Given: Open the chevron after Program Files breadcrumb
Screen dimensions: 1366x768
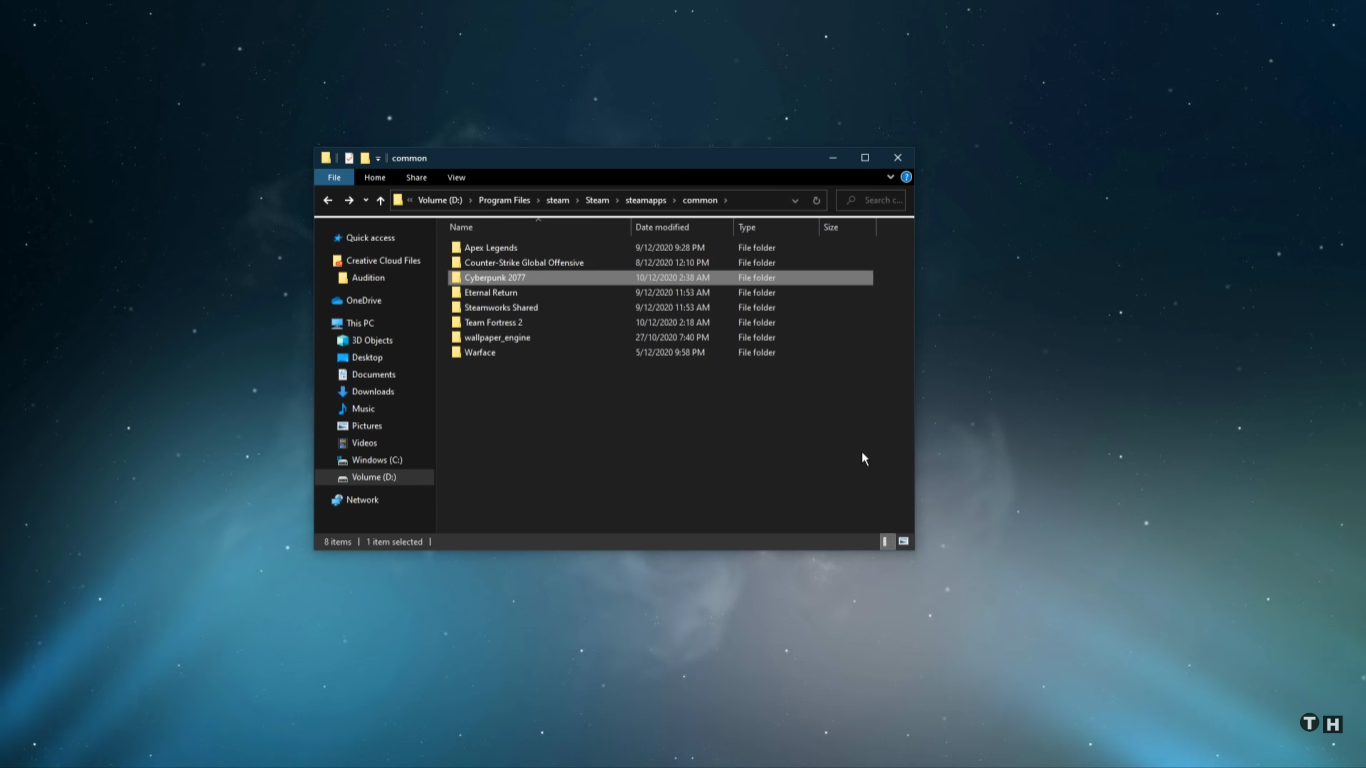Looking at the screenshot, I should click(538, 200).
